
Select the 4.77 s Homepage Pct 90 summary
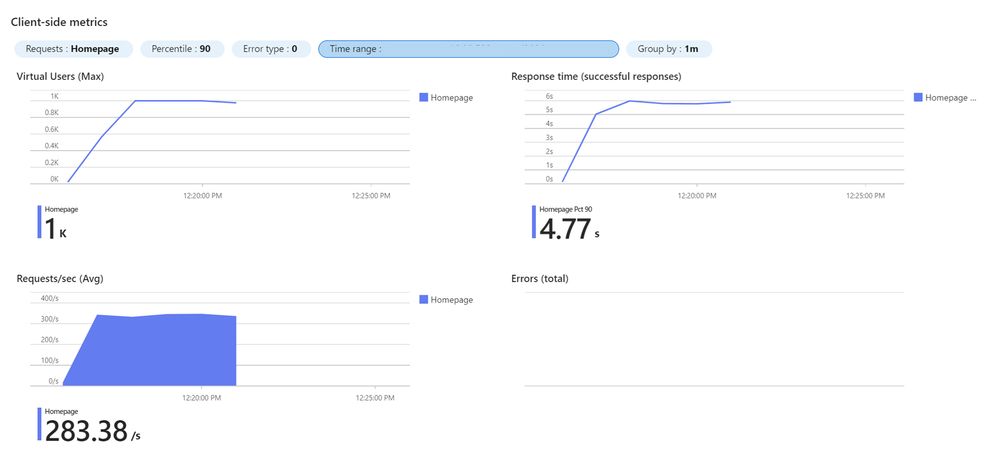(567, 222)
